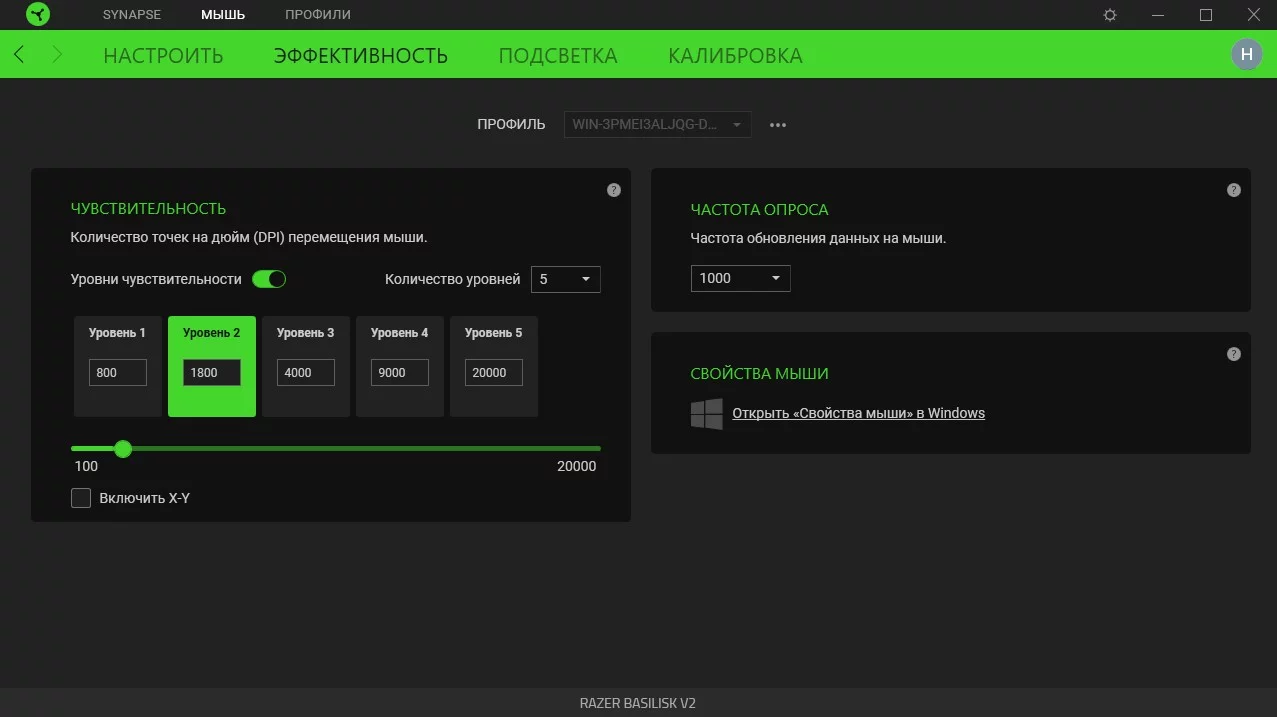Open «Свойства мыши» в Windows link
This screenshot has height=717, width=1277.
tap(858, 413)
